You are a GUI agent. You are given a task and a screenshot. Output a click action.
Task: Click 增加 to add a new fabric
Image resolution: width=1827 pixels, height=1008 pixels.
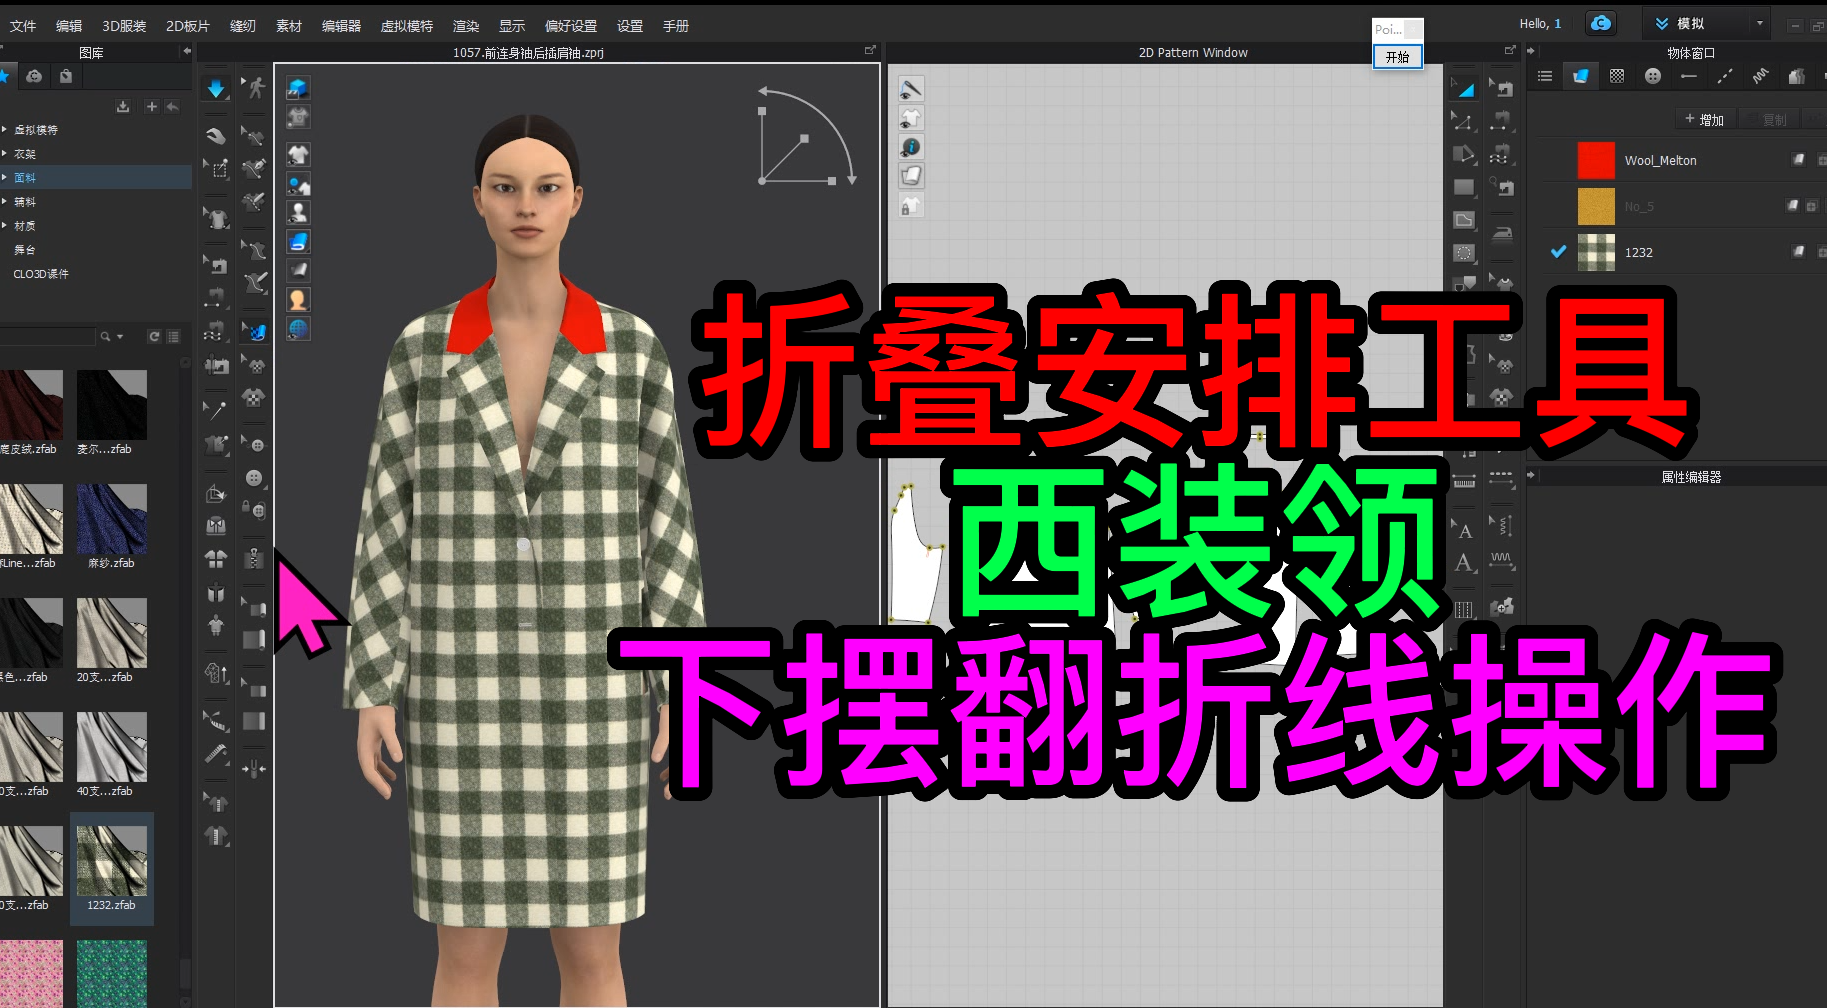click(1706, 119)
